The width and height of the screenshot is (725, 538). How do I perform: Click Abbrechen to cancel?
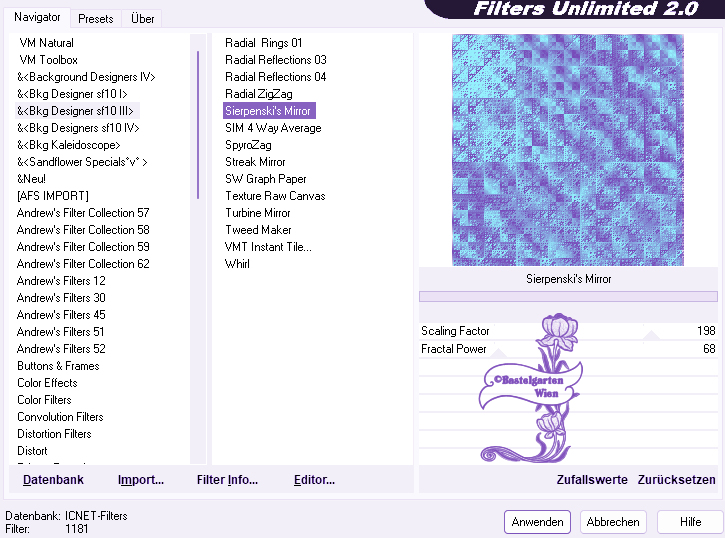613,522
